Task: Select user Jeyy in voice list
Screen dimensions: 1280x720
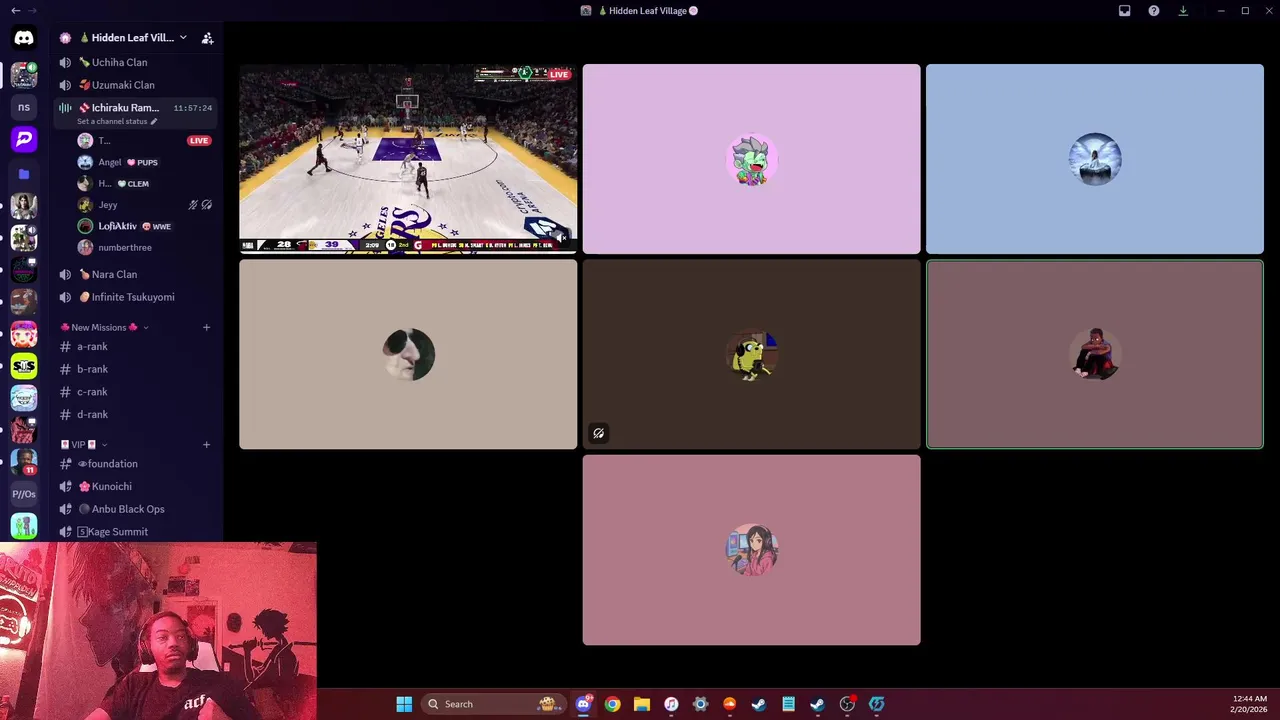Action: tap(144, 205)
